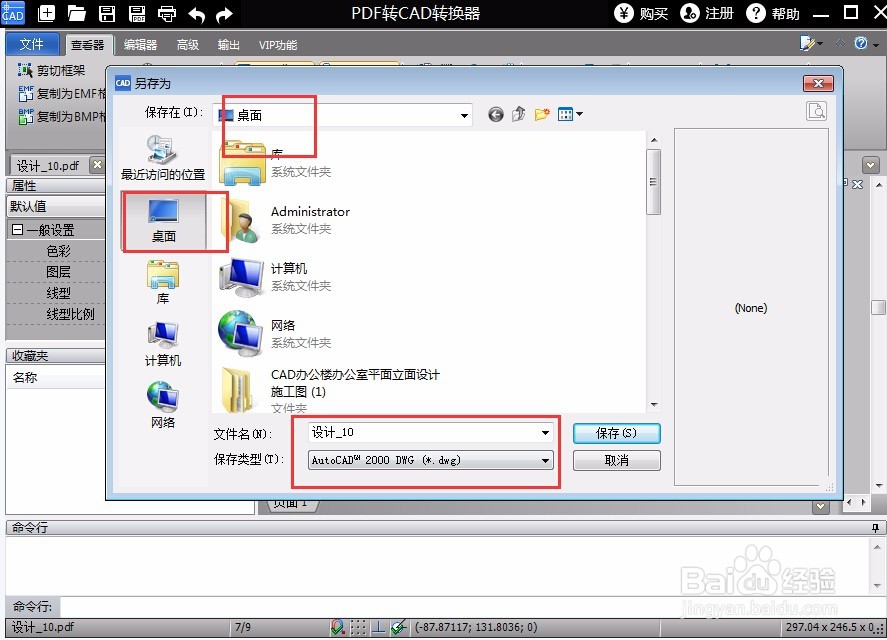Toggle ortho mode in the status bar
This screenshot has height=640, width=887.
click(x=378, y=627)
